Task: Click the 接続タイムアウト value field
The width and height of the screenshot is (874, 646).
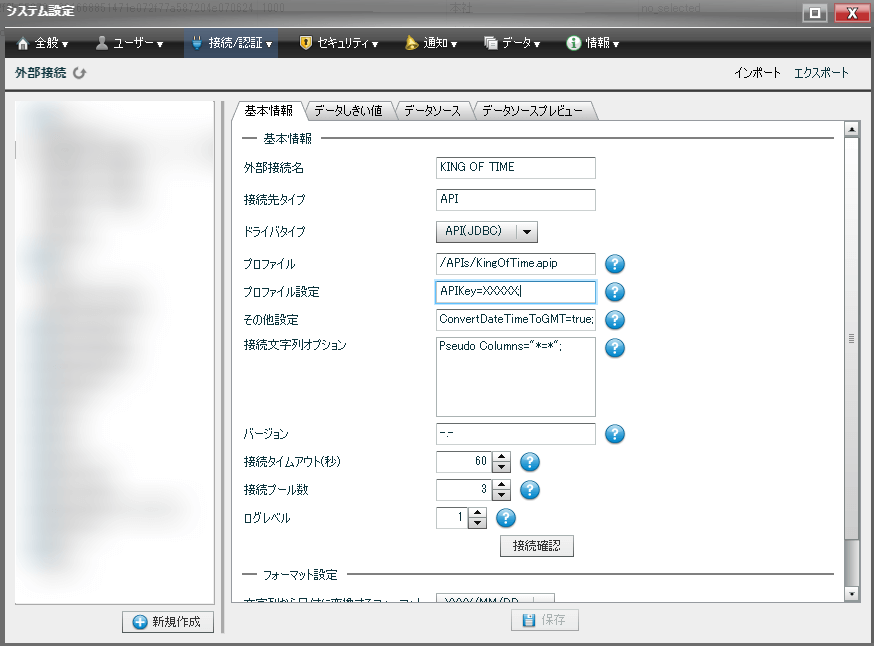Action: tap(464, 462)
